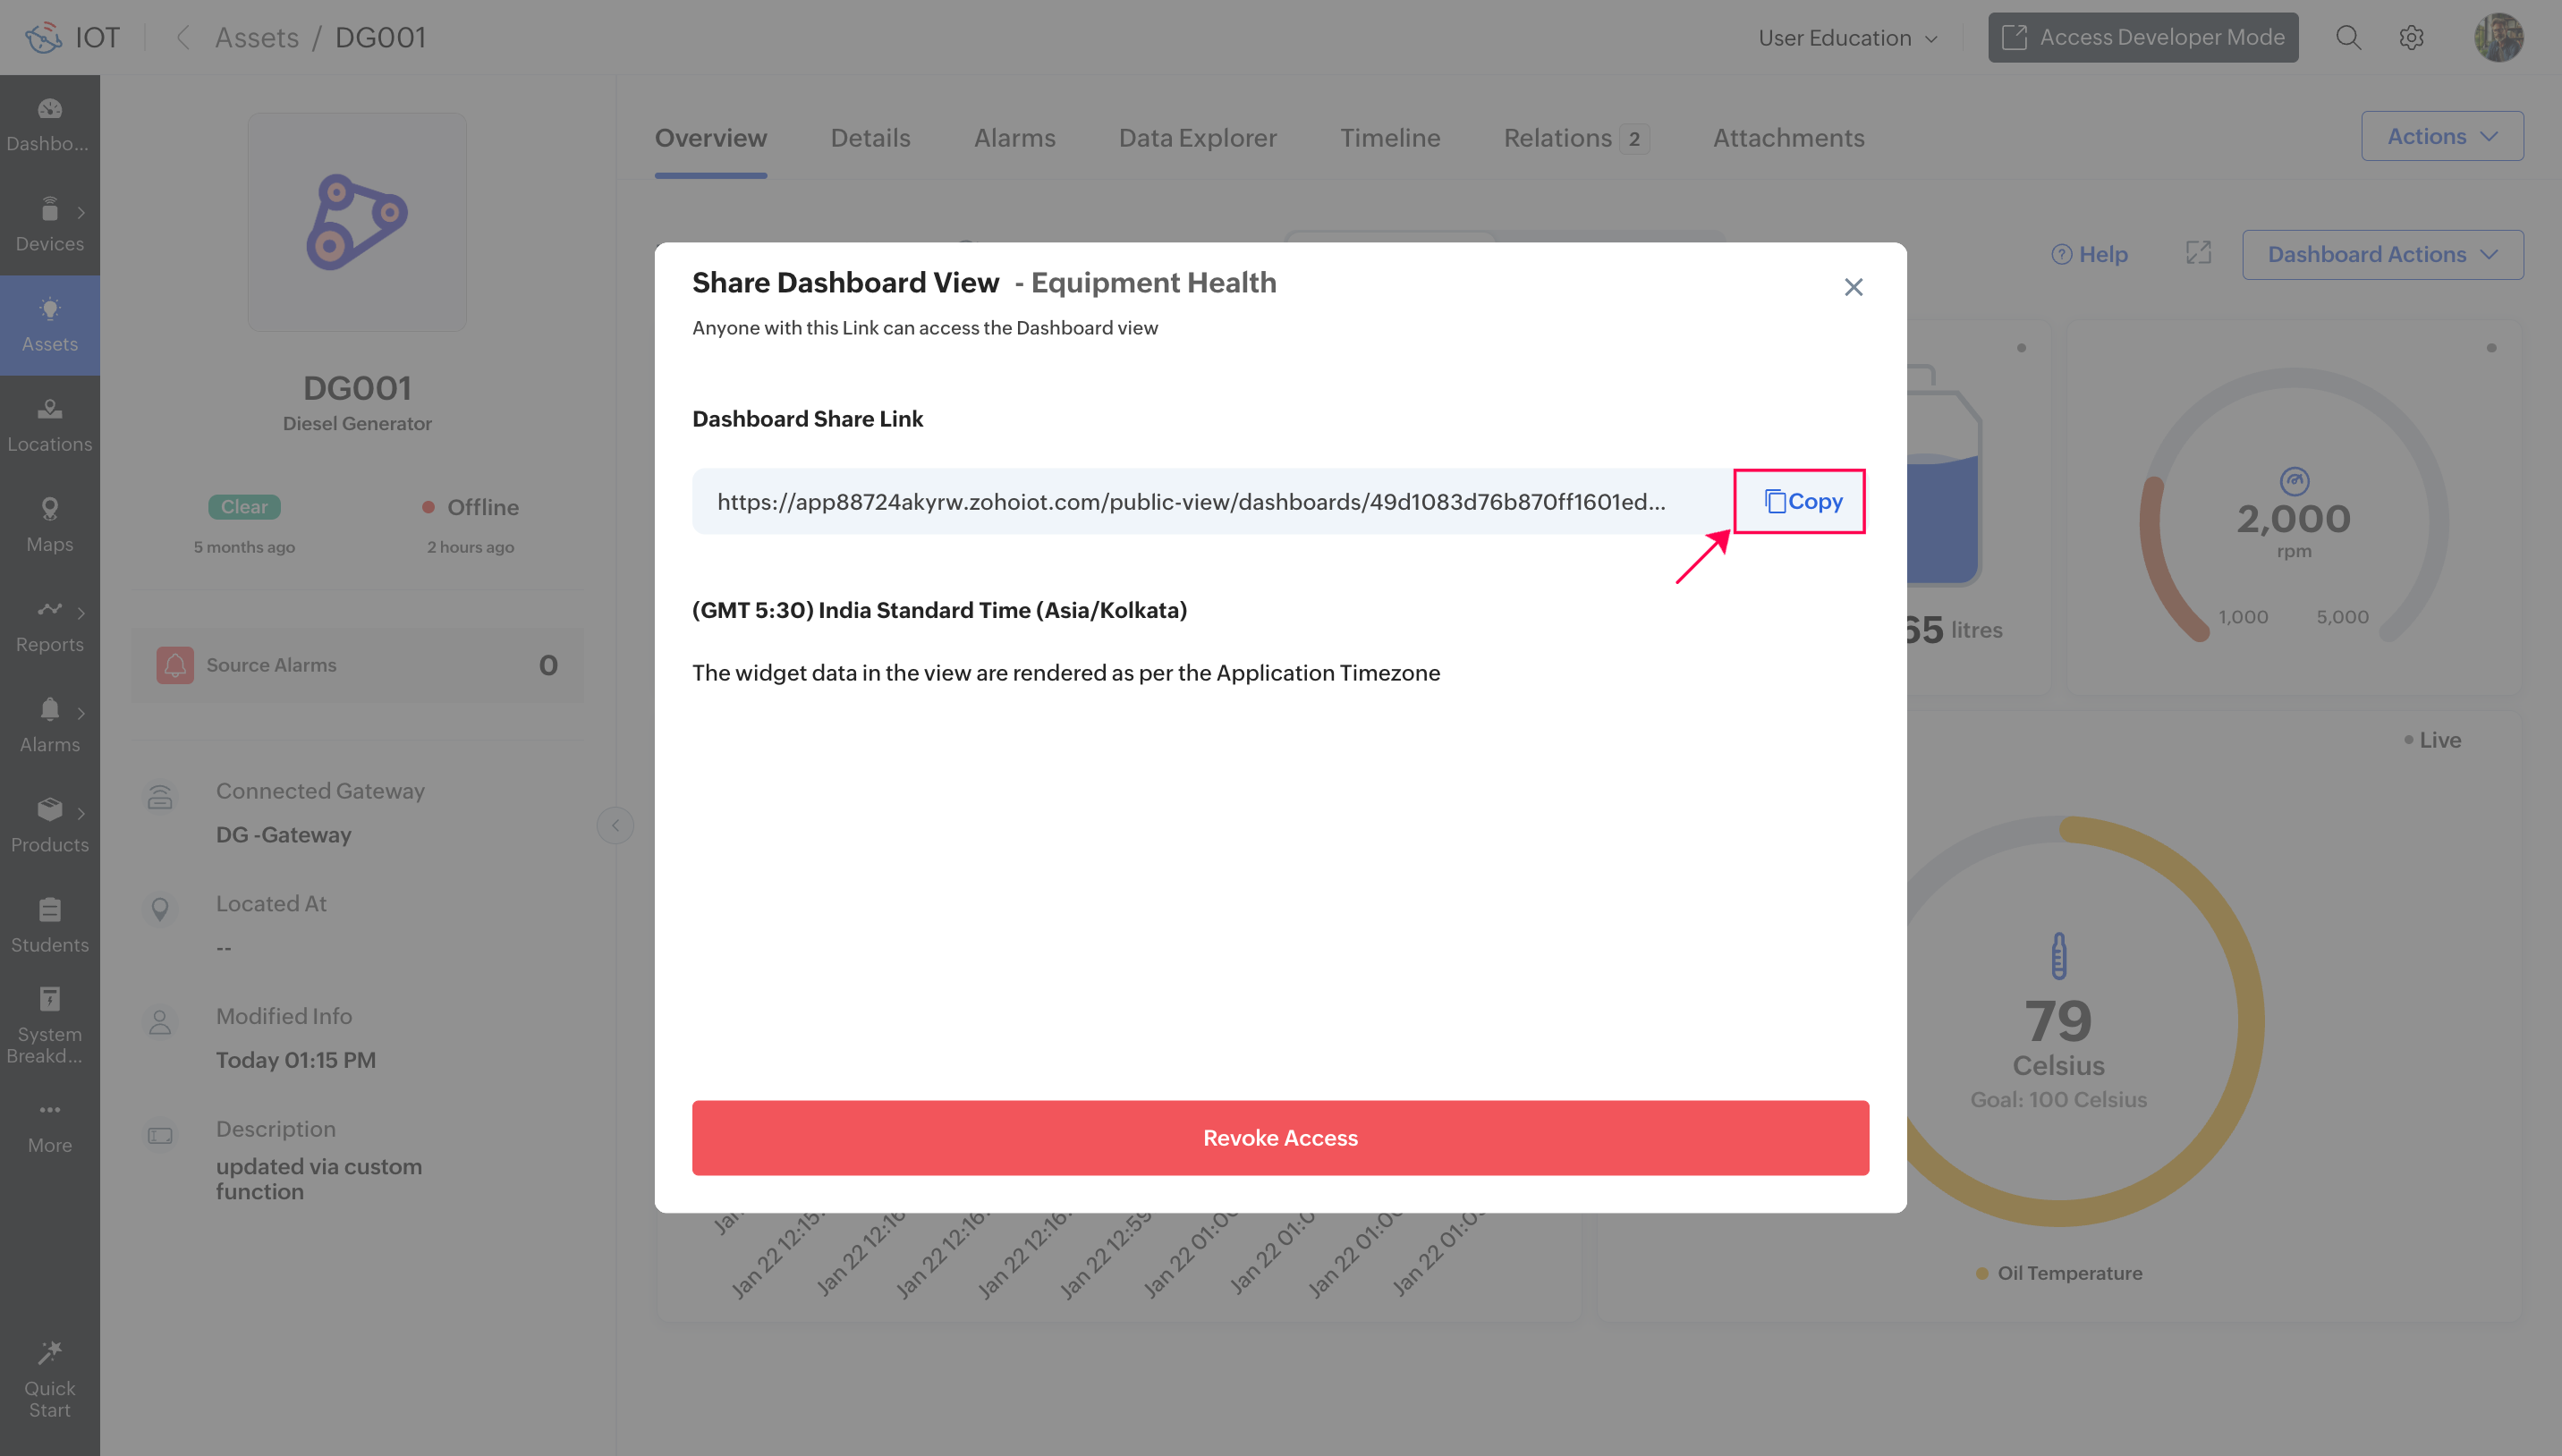Go to Locations in the sidebar
2562x1456 pixels.
49,425
